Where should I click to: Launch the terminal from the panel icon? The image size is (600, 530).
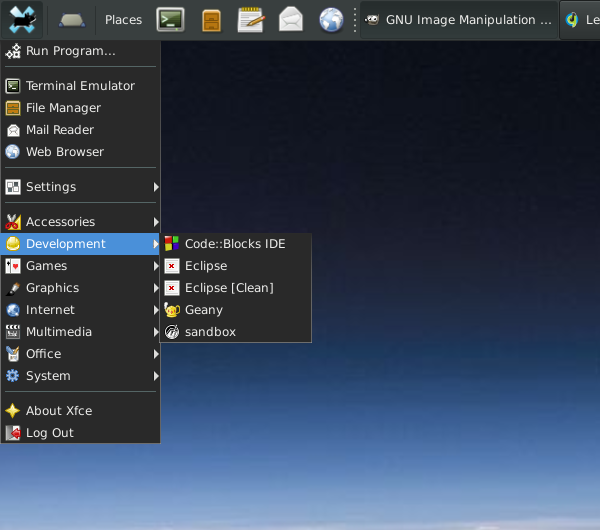click(x=171, y=19)
